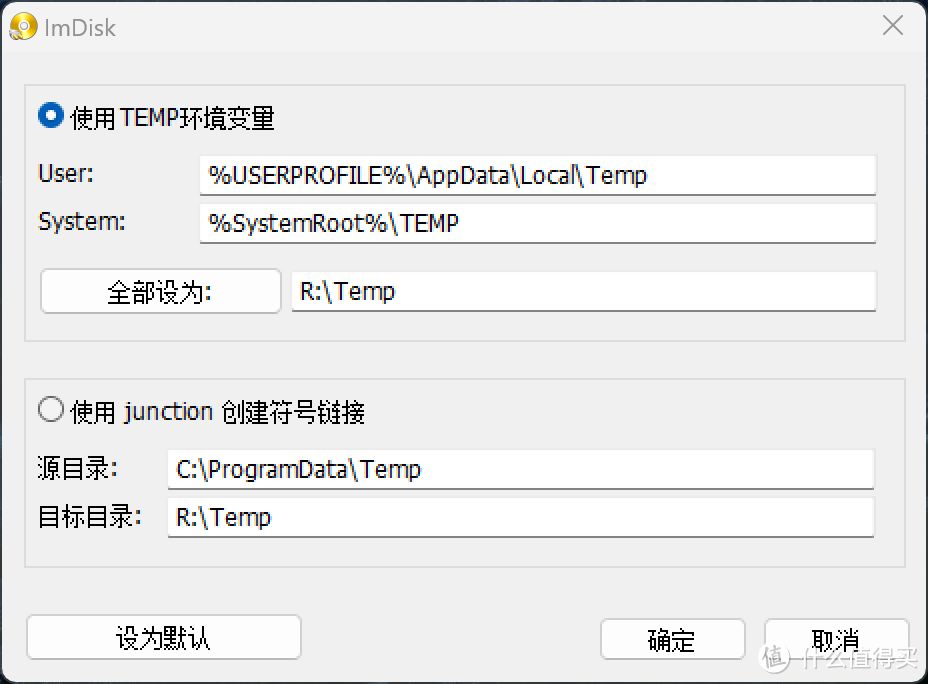Click the 目标目录 field showing R:\Temp
Viewport: 928px width, 684px height.
coord(521,517)
